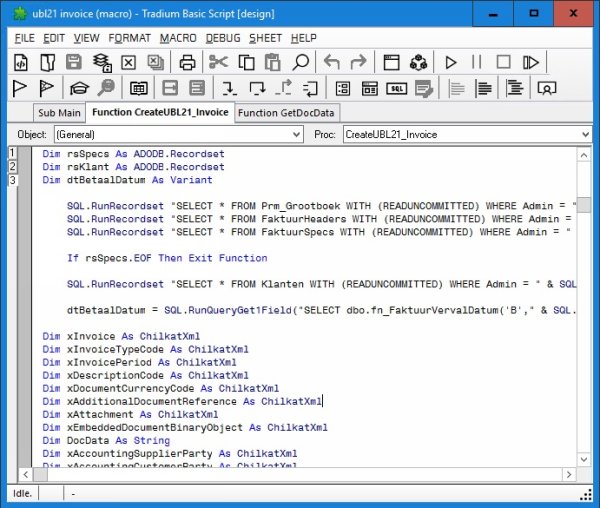
Task: Click sheet number 1 in margin
Action: 12,153
